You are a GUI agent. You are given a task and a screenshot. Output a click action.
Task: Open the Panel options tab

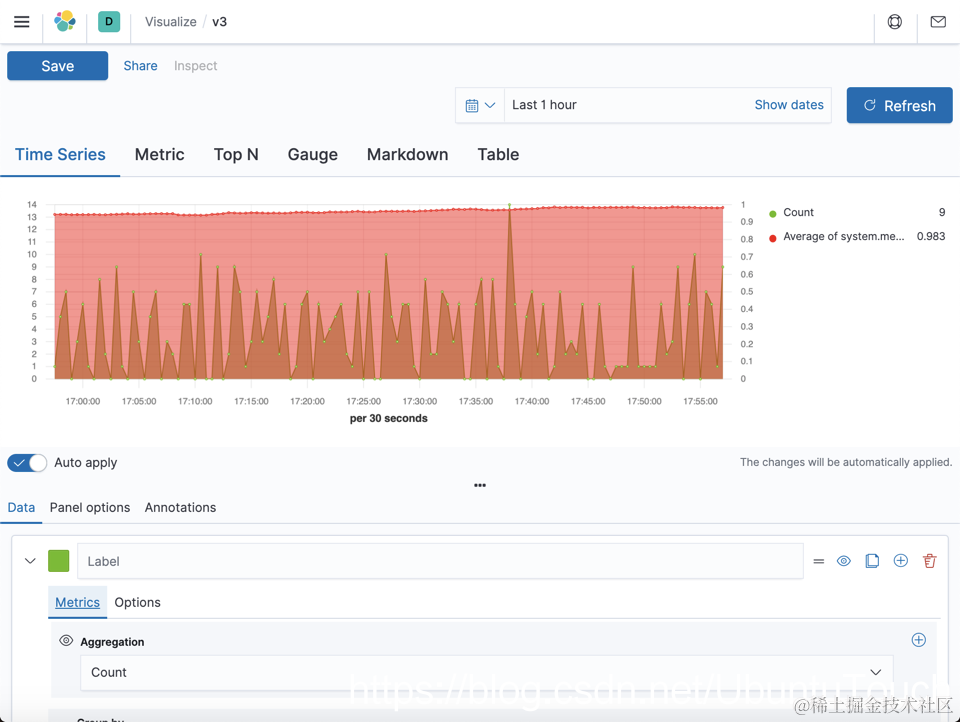90,508
